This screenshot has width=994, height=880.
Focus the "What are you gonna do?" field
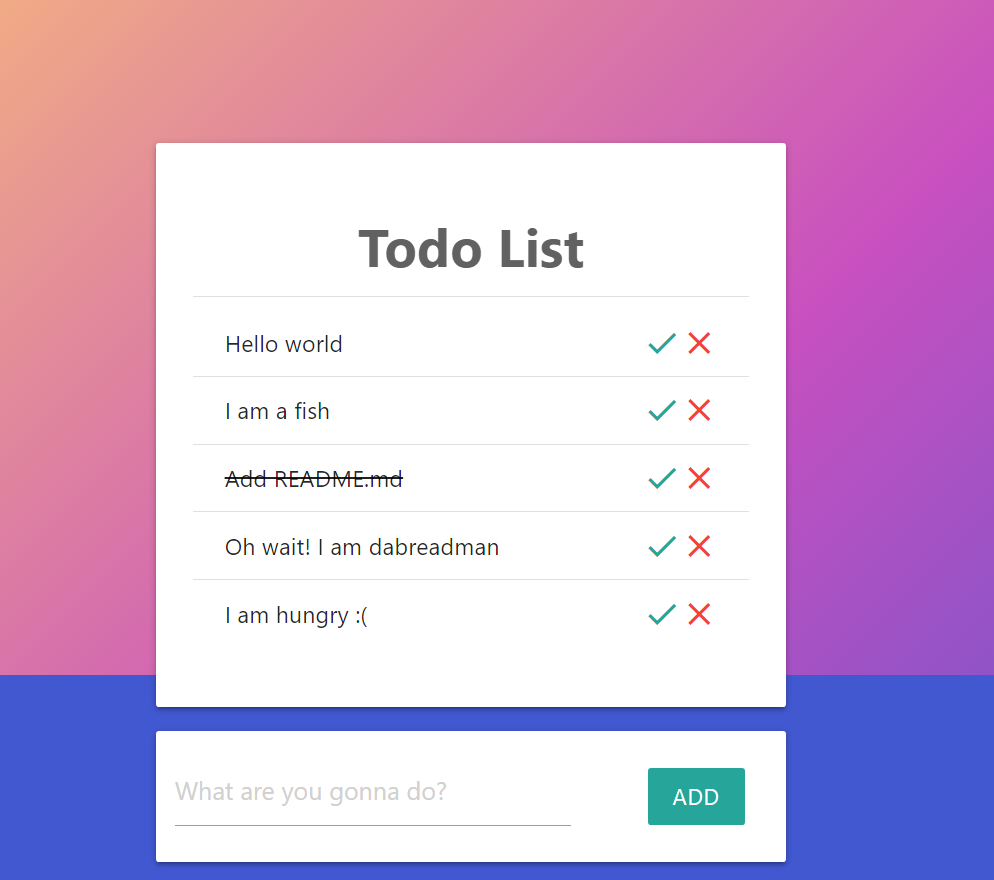click(x=373, y=793)
